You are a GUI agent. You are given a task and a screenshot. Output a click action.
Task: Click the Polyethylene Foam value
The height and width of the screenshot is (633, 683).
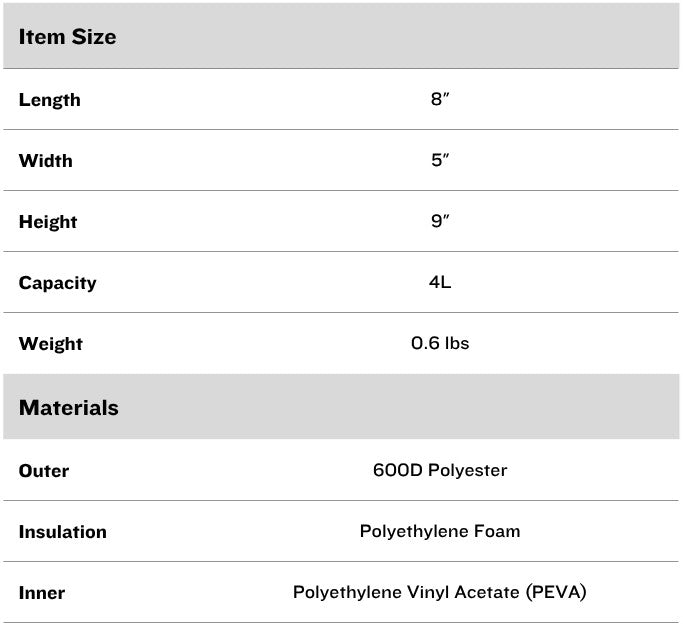point(440,532)
